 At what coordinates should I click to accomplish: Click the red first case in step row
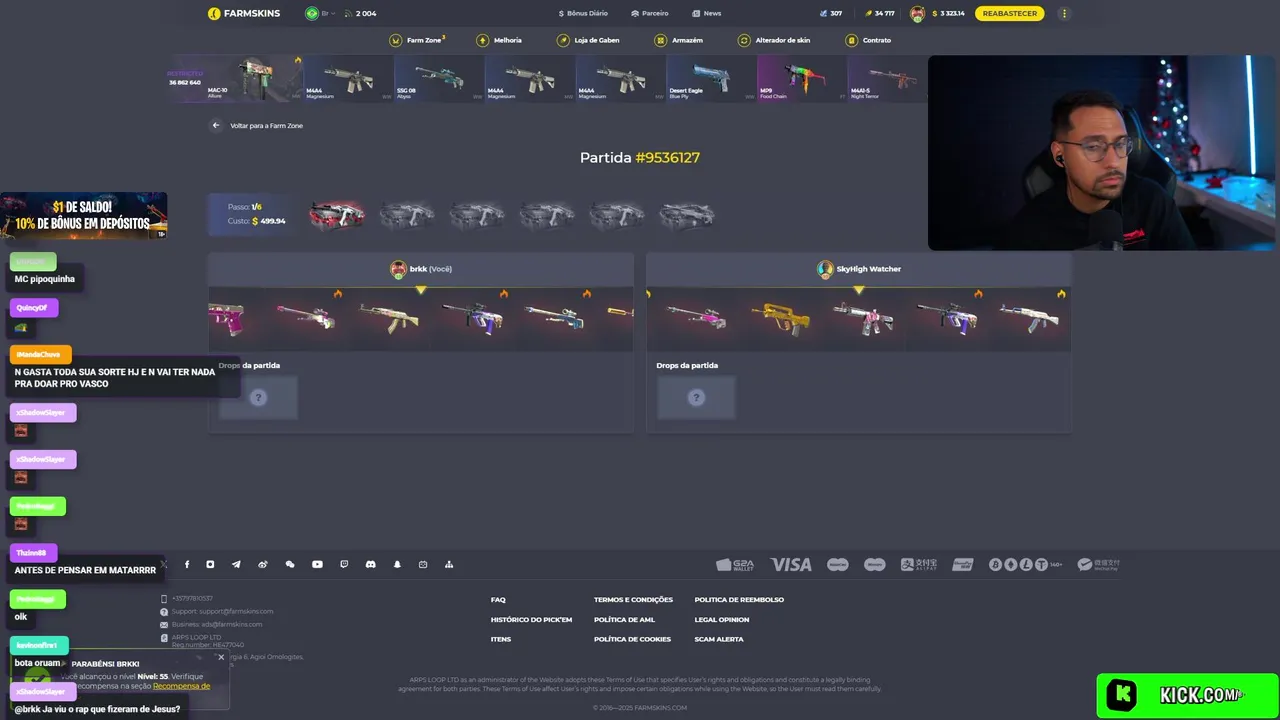[337, 214]
